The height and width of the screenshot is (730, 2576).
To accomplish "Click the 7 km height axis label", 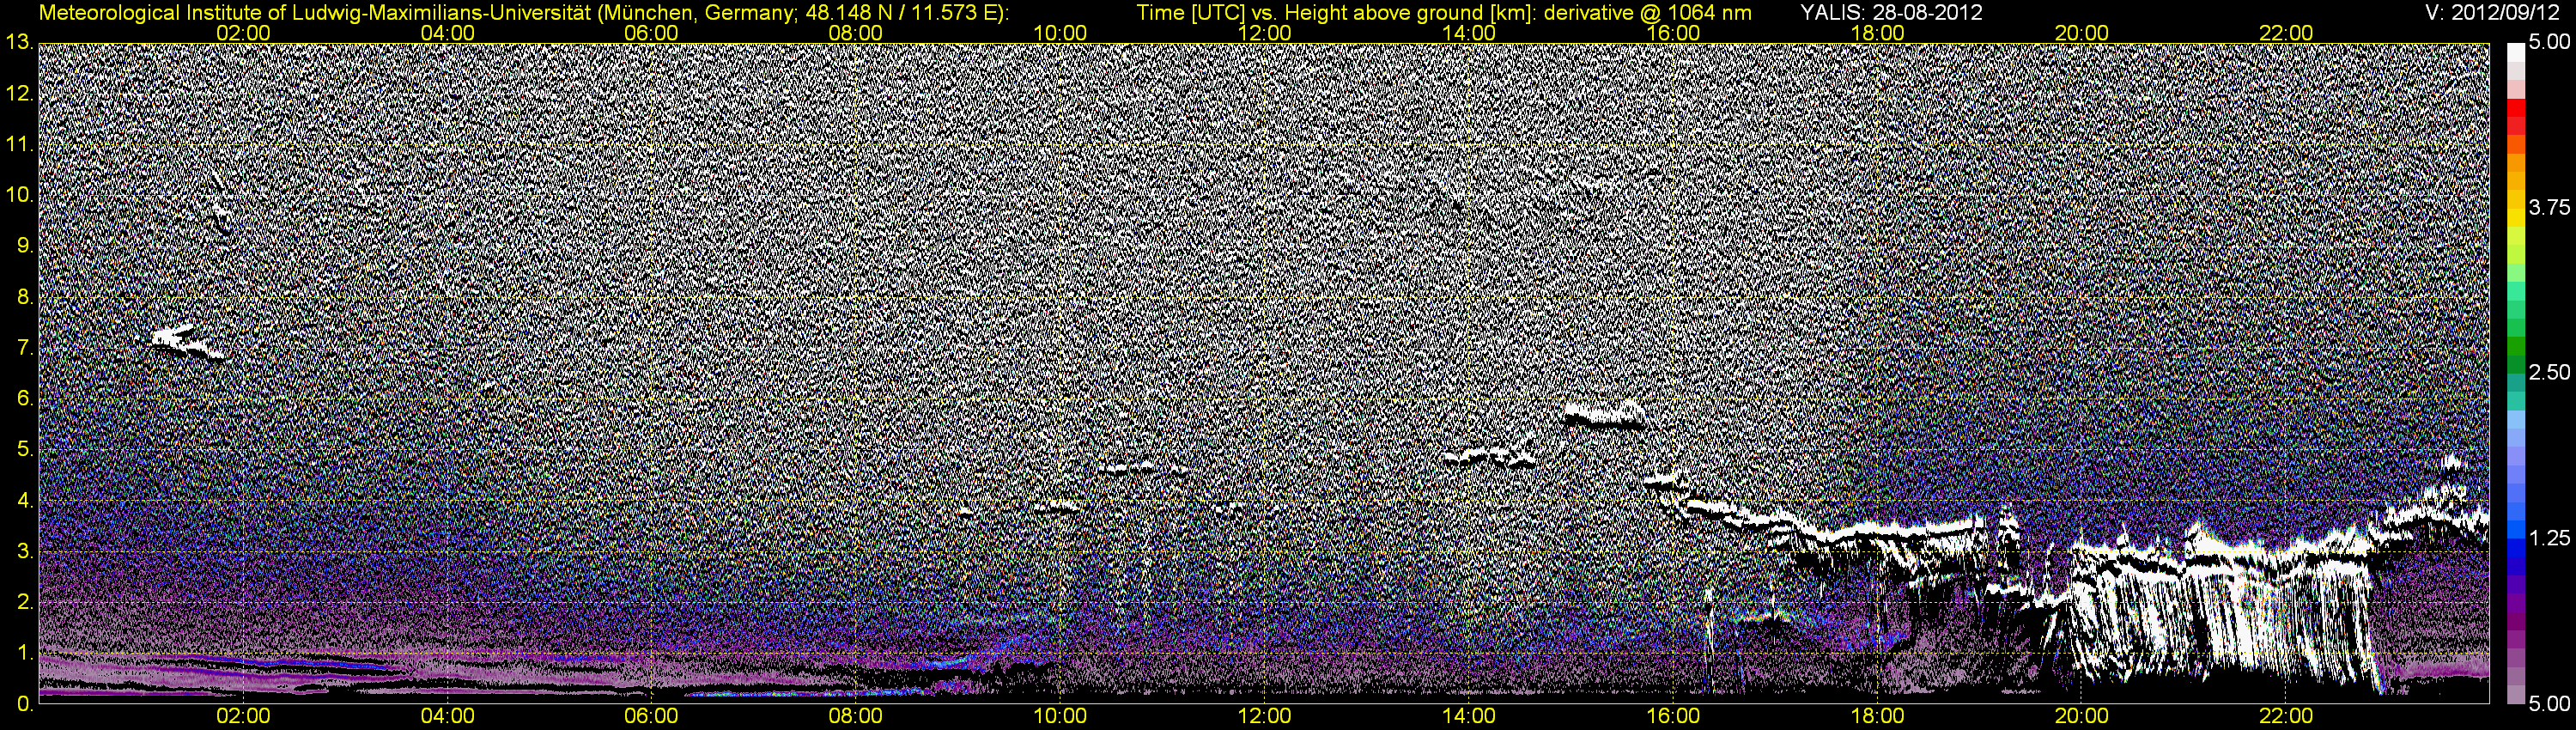I will click(25, 348).
